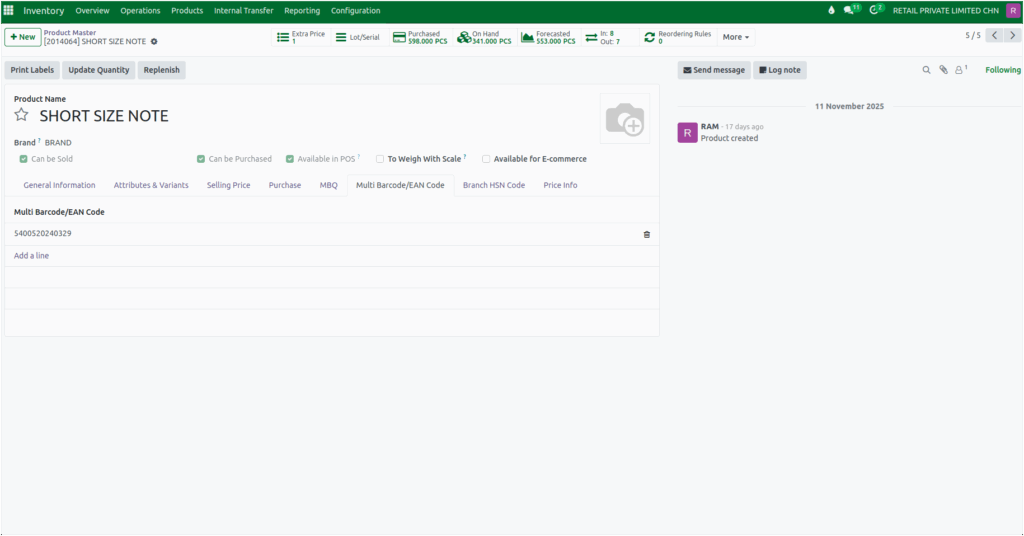Image resolution: width=1024 pixels, height=536 pixels.
Task: Open On Hand 541.000 PCS stat
Action: click(x=485, y=37)
